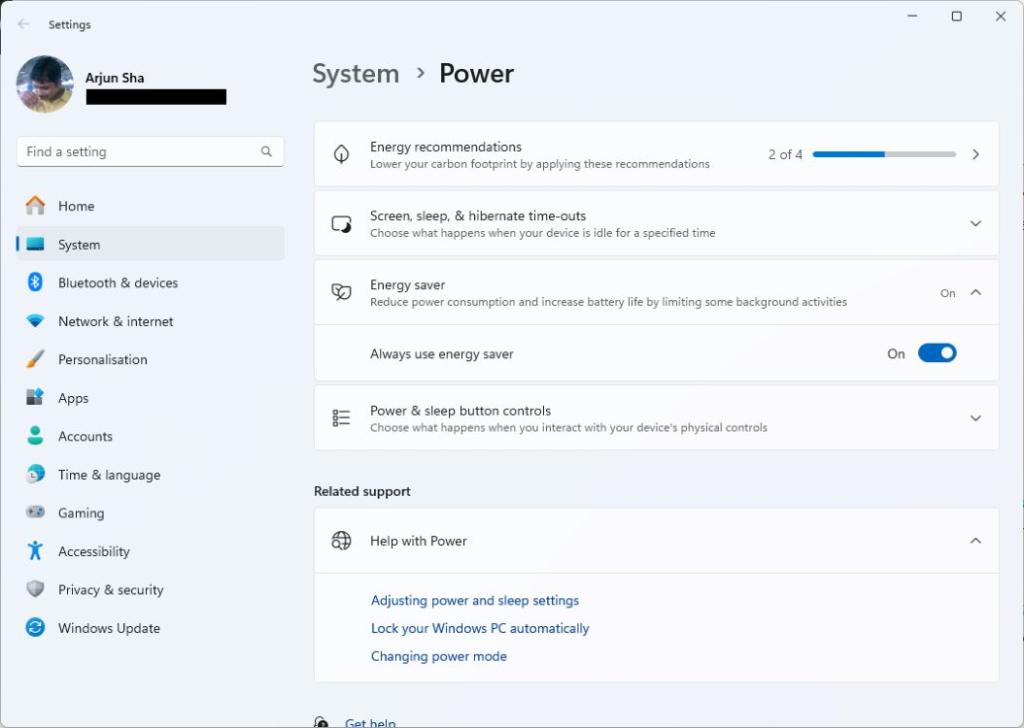Click System in the breadcrumb
The width and height of the screenshot is (1024, 728).
click(356, 73)
